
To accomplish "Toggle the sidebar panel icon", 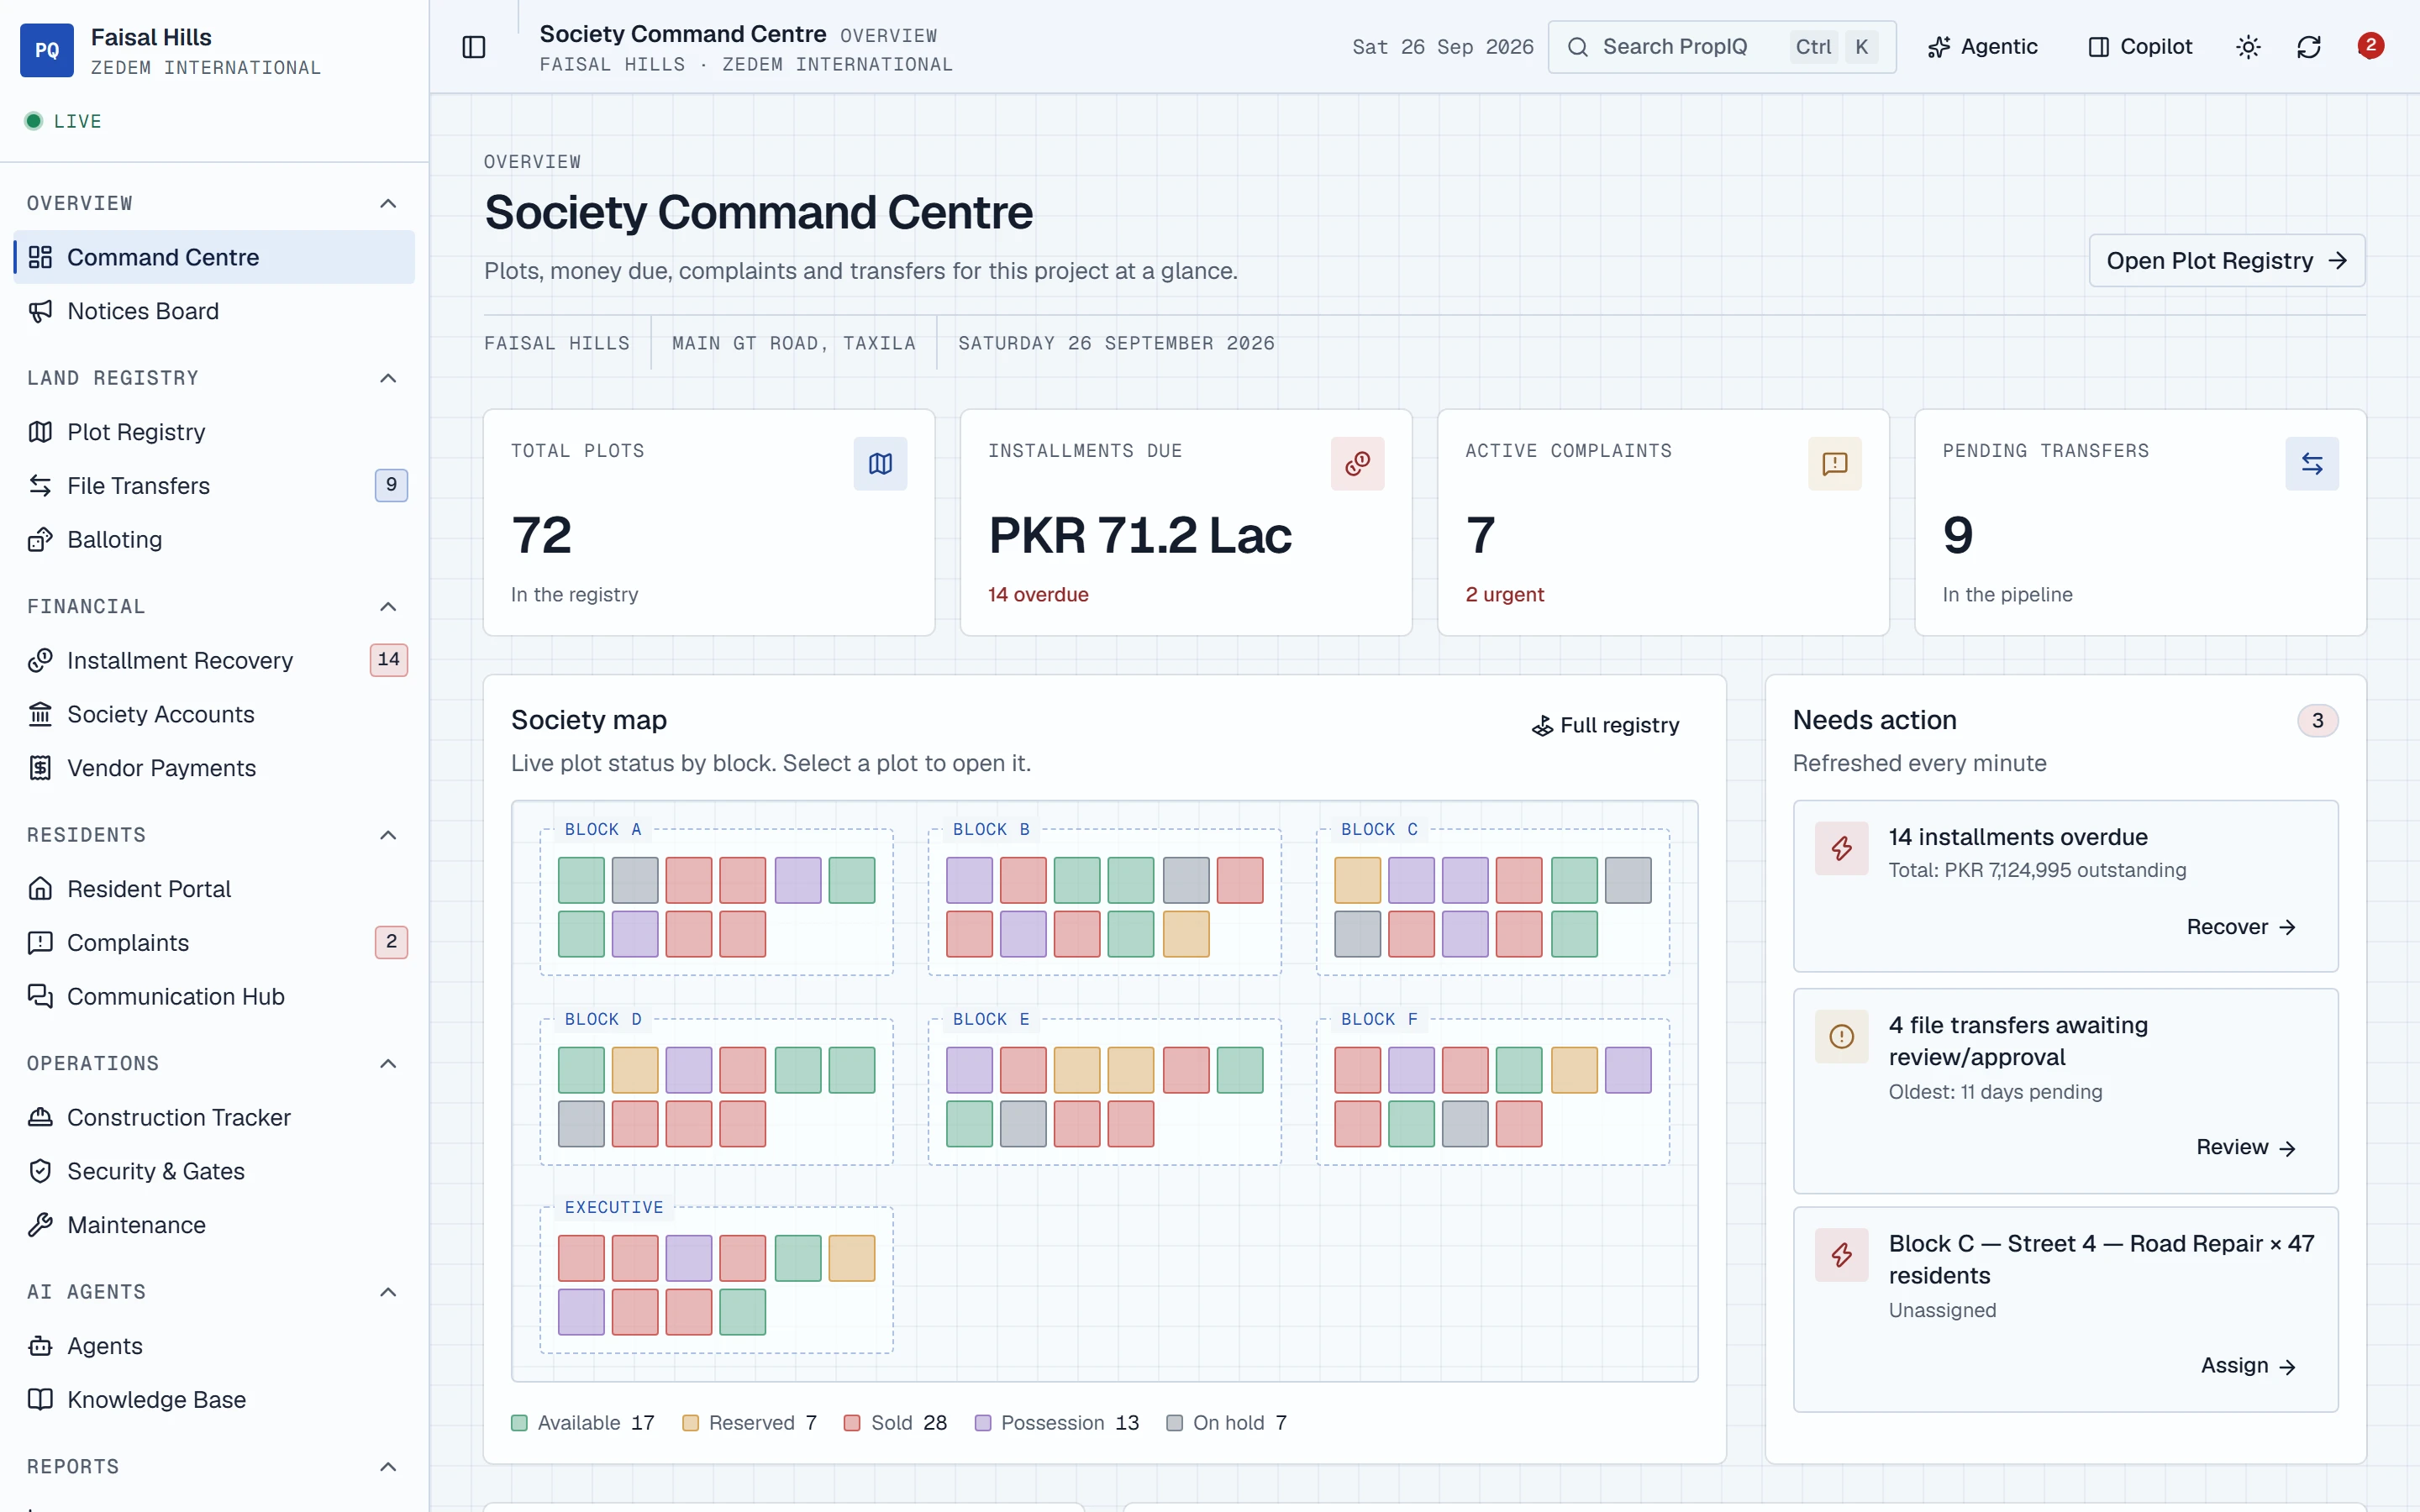I will pyautogui.click(x=474, y=47).
